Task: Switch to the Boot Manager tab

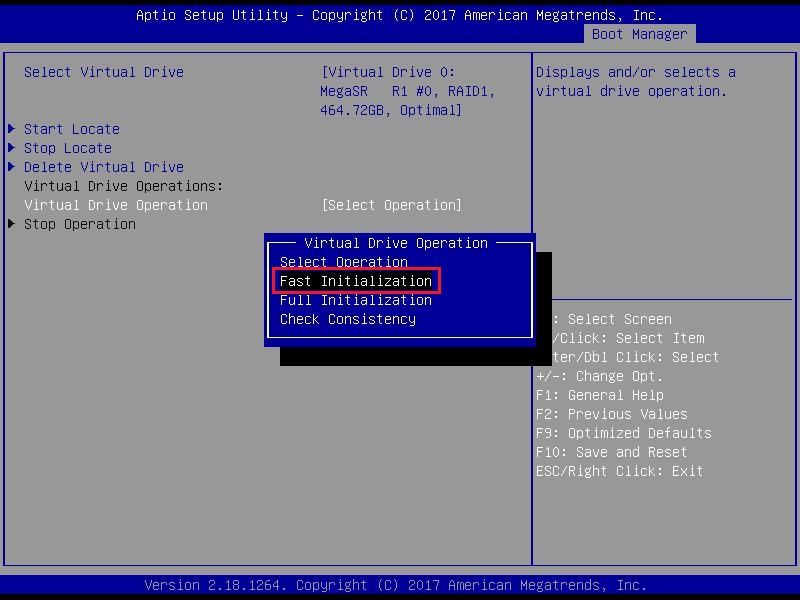Action: click(639, 34)
